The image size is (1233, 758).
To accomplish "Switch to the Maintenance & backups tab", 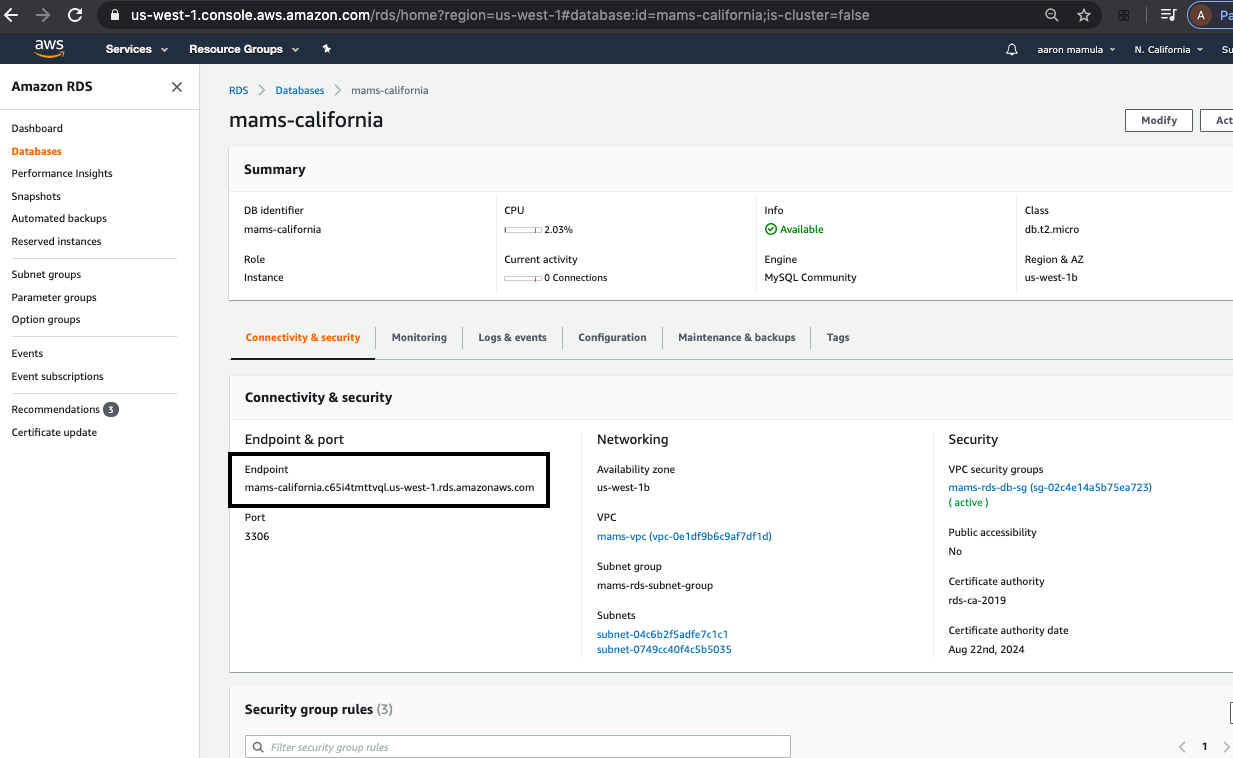I will 737,337.
